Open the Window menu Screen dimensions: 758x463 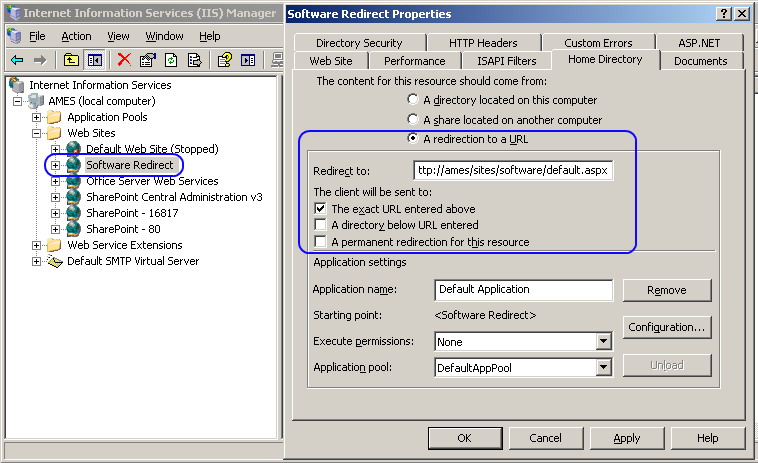tap(164, 36)
